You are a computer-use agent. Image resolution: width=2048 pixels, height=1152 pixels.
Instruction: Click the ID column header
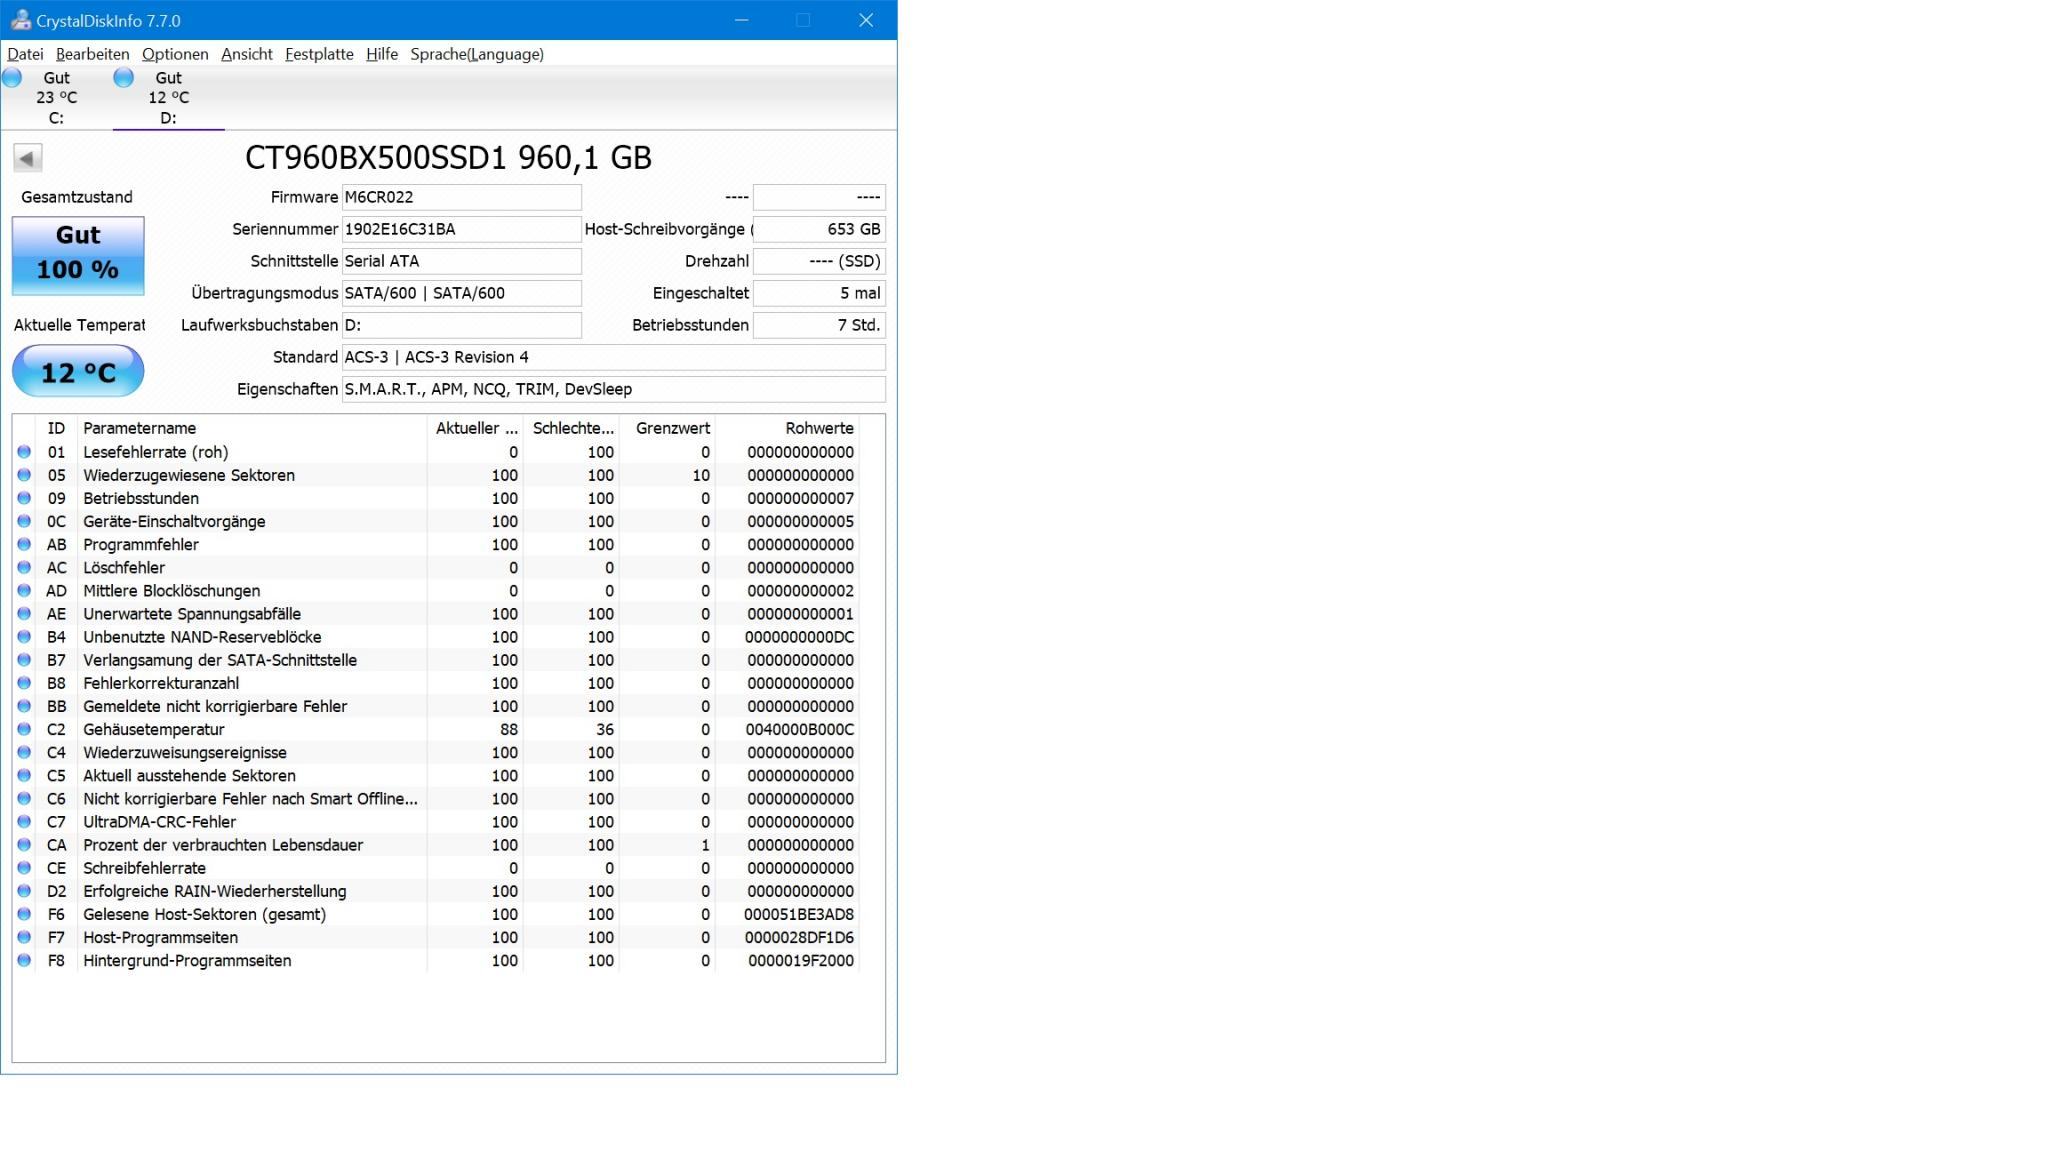coord(56,428)
